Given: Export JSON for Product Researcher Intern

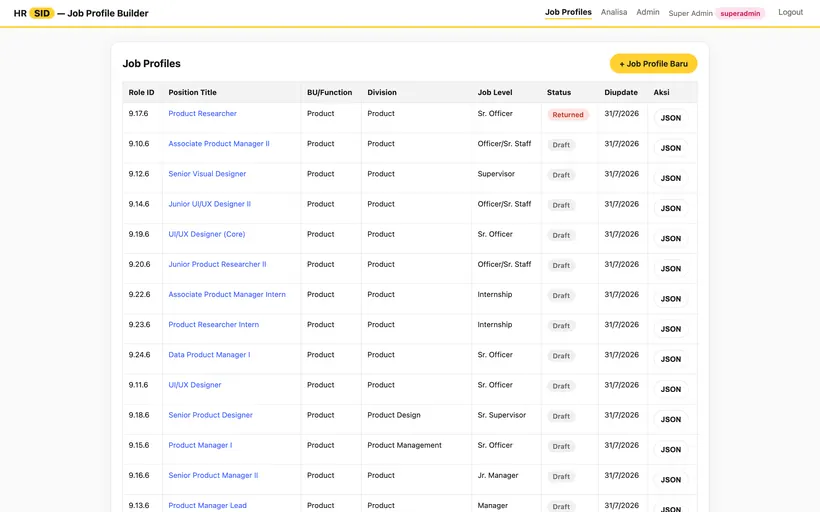Looking at the screenshot, I should 670,329.
